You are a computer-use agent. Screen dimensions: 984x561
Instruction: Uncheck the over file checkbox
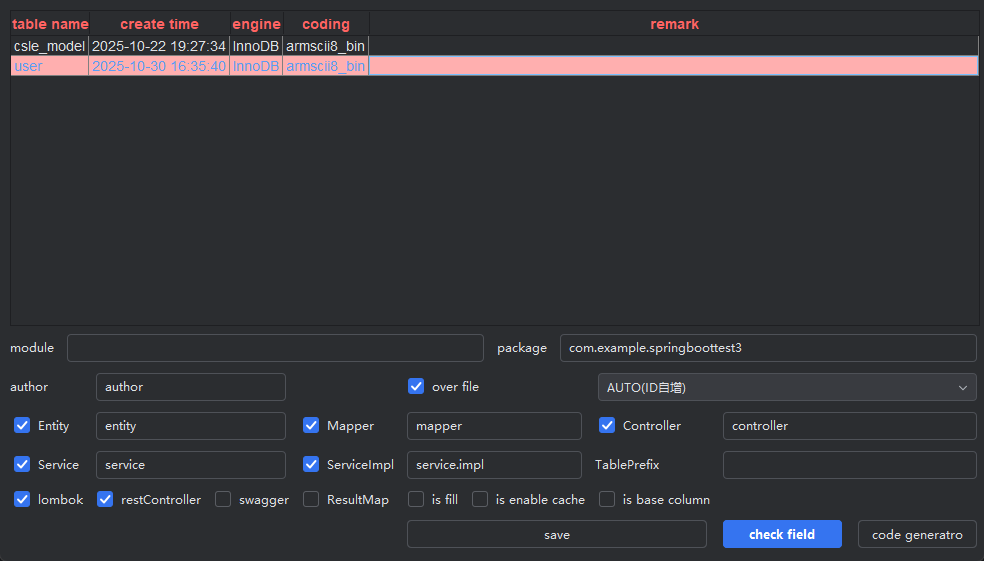point(416,386)
